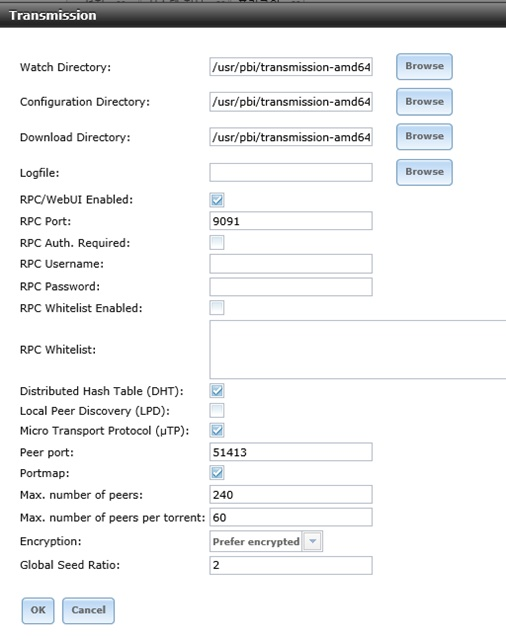The width and height of the screenshot is (506, 640).
Task: Click Browse button for Watch Directory
Action: (x=424, y=66)
